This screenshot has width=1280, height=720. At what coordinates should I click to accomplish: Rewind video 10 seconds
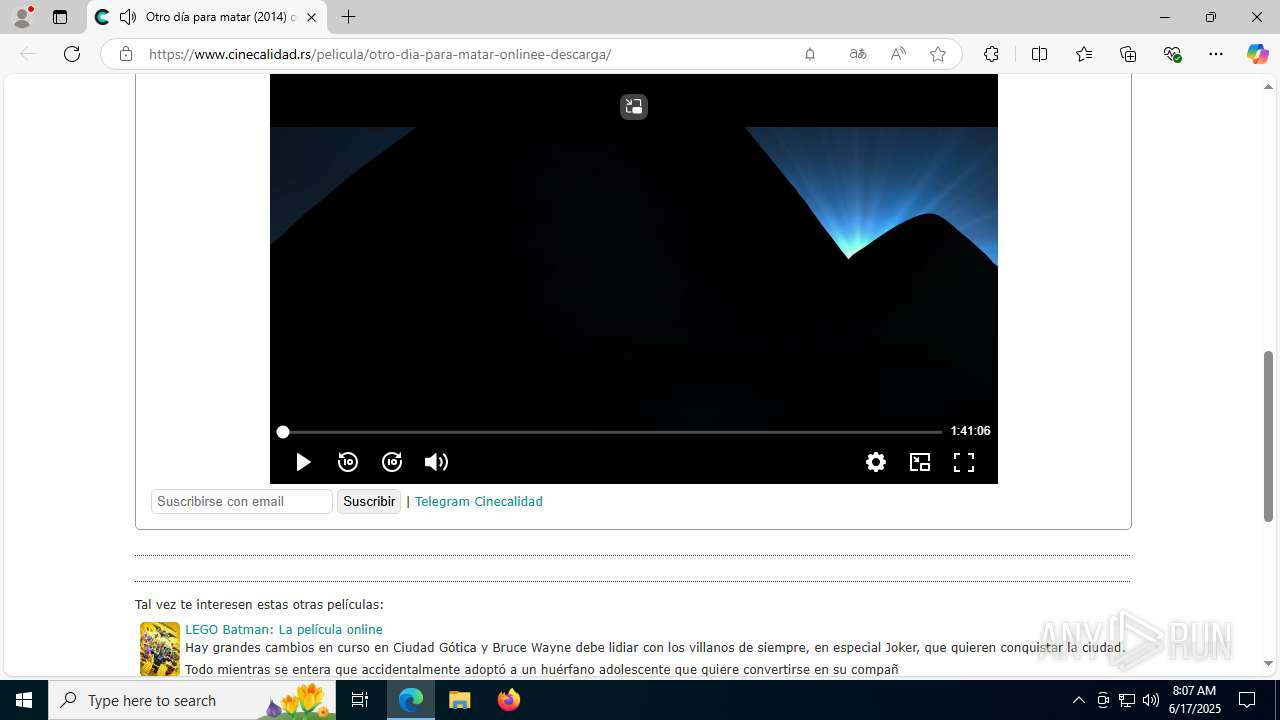click(348, 462)
